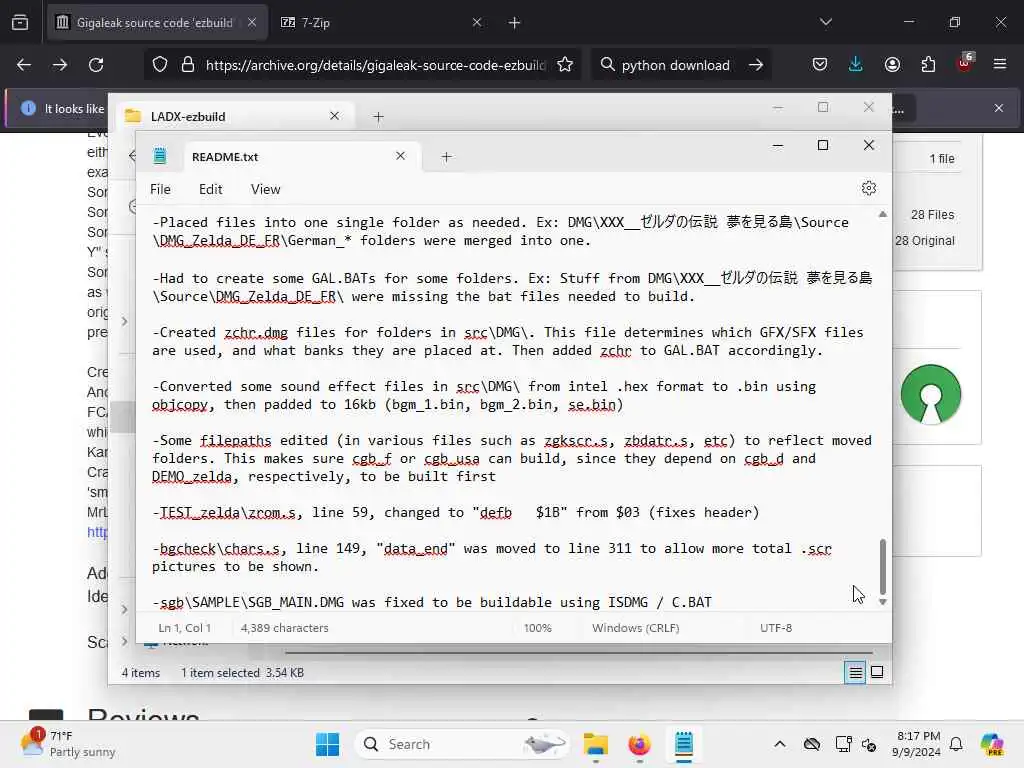Open Firefox downloads panel
The height and width of the screenshot is (768, 1024).
point(856,65)
